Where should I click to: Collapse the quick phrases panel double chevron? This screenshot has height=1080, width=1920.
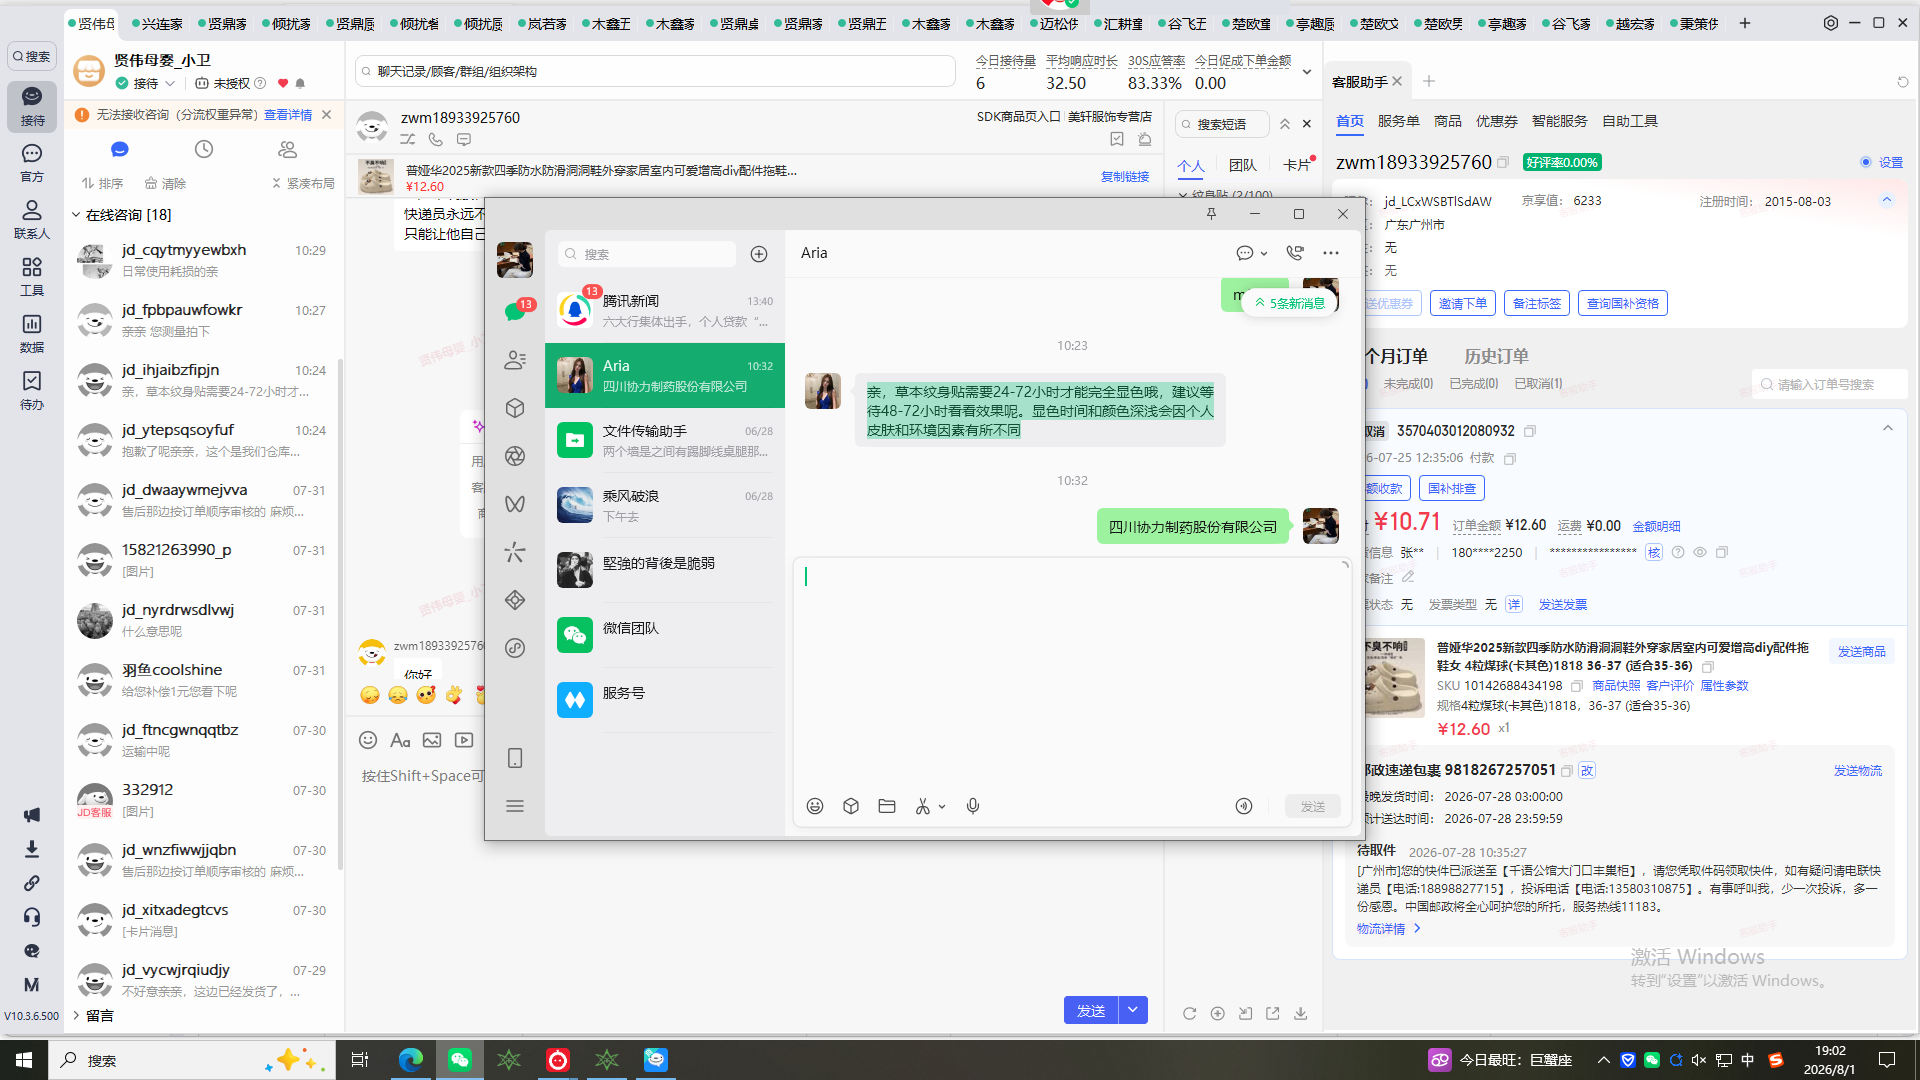pyautogui.click(x=1285, y=124)
